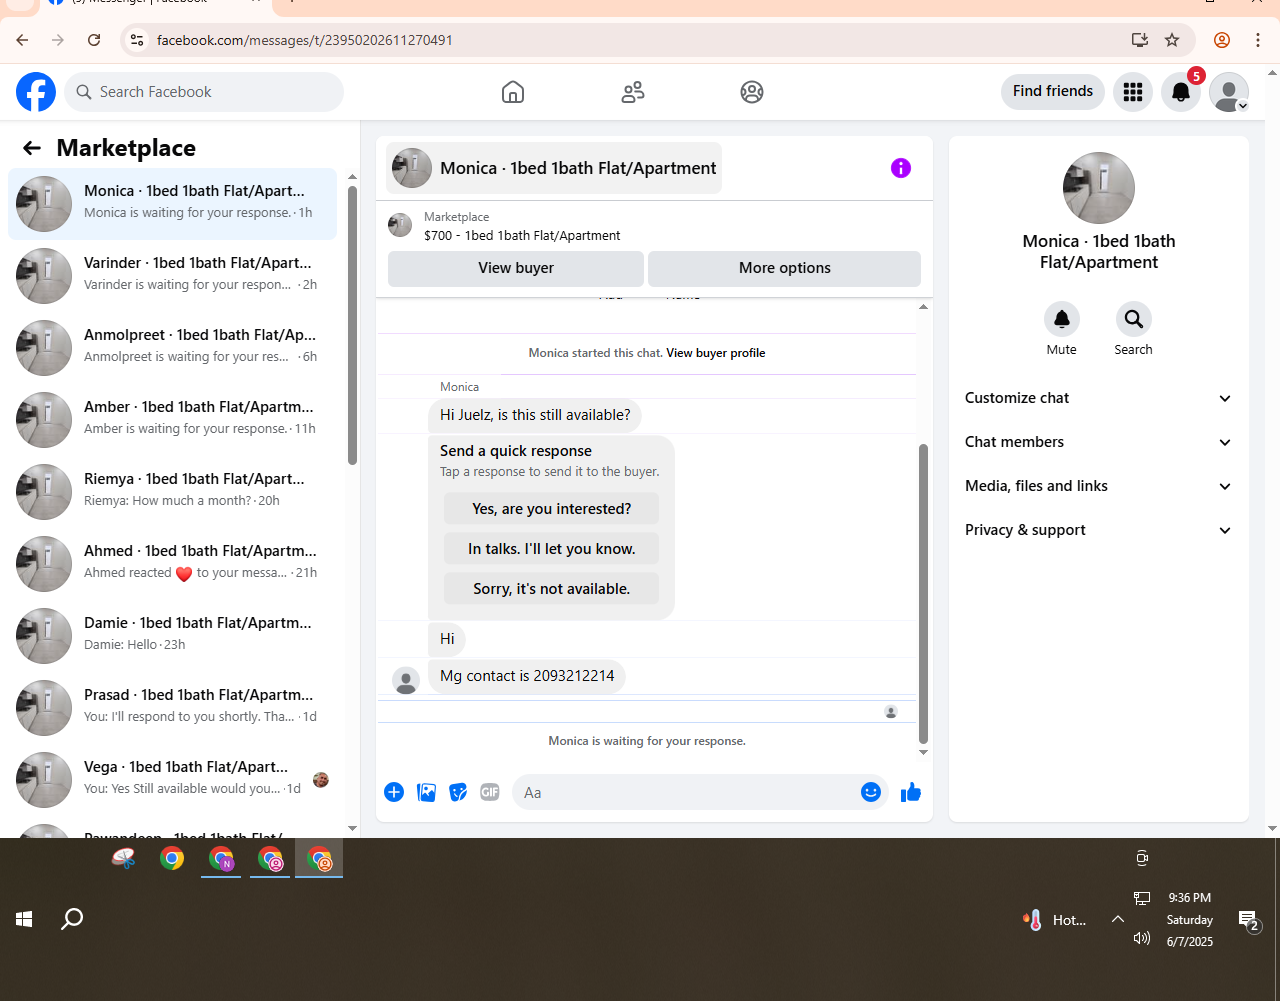Click the View buyer button
1280x1001 pixels.
516,268
